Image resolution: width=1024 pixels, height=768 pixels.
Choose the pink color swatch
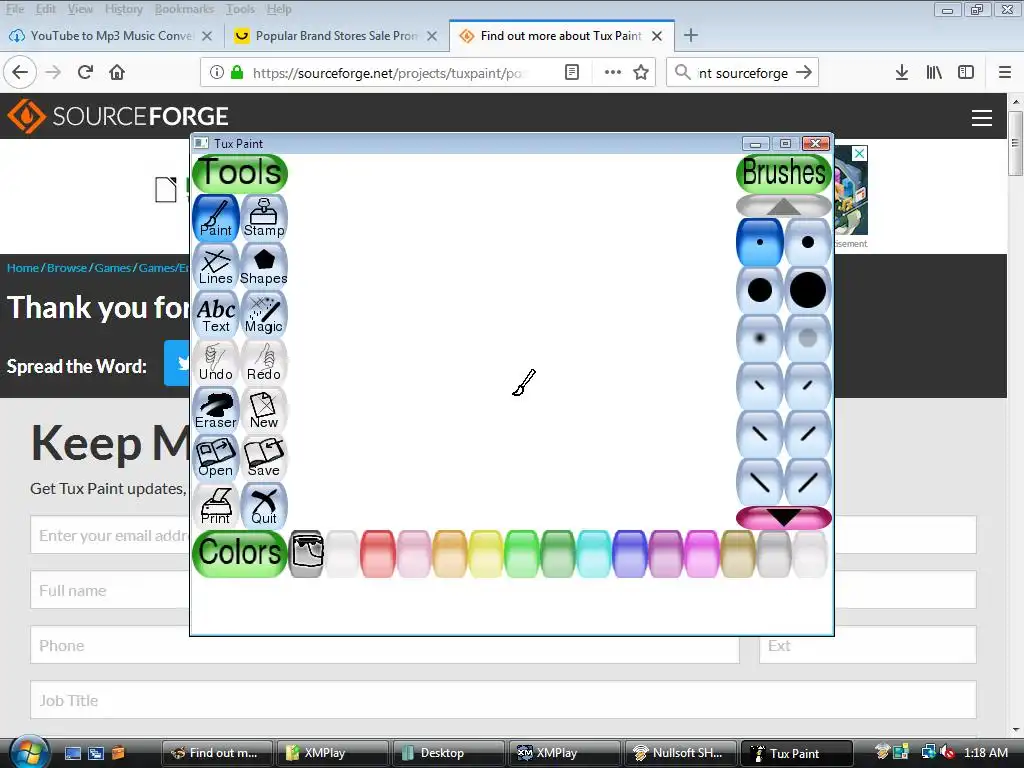414,554
